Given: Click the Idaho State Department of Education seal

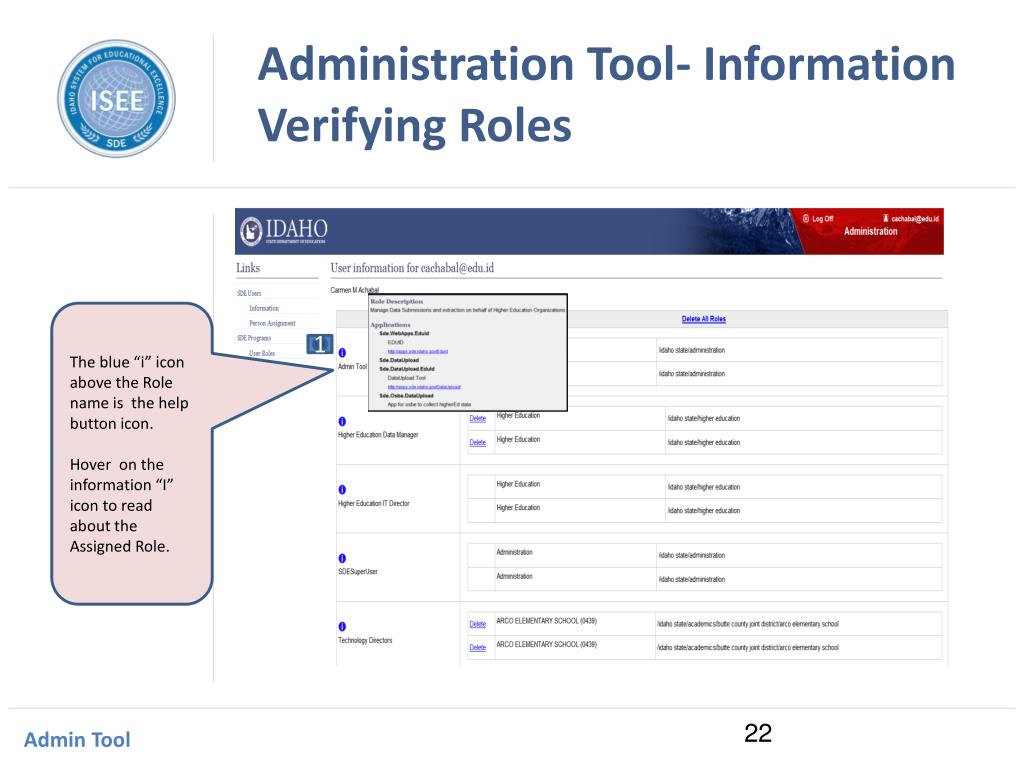Looking at the screenshot, I should pyautogui.click(x=251, y=231).
